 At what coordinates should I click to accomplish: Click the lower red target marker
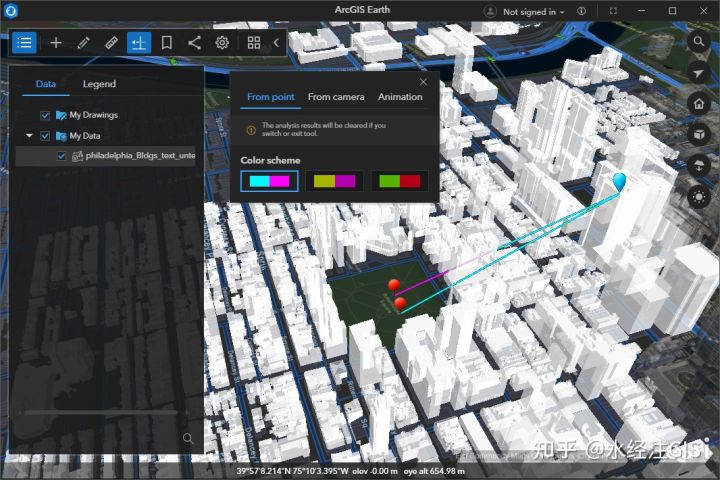pyautogui.click(x=400, y=304)
